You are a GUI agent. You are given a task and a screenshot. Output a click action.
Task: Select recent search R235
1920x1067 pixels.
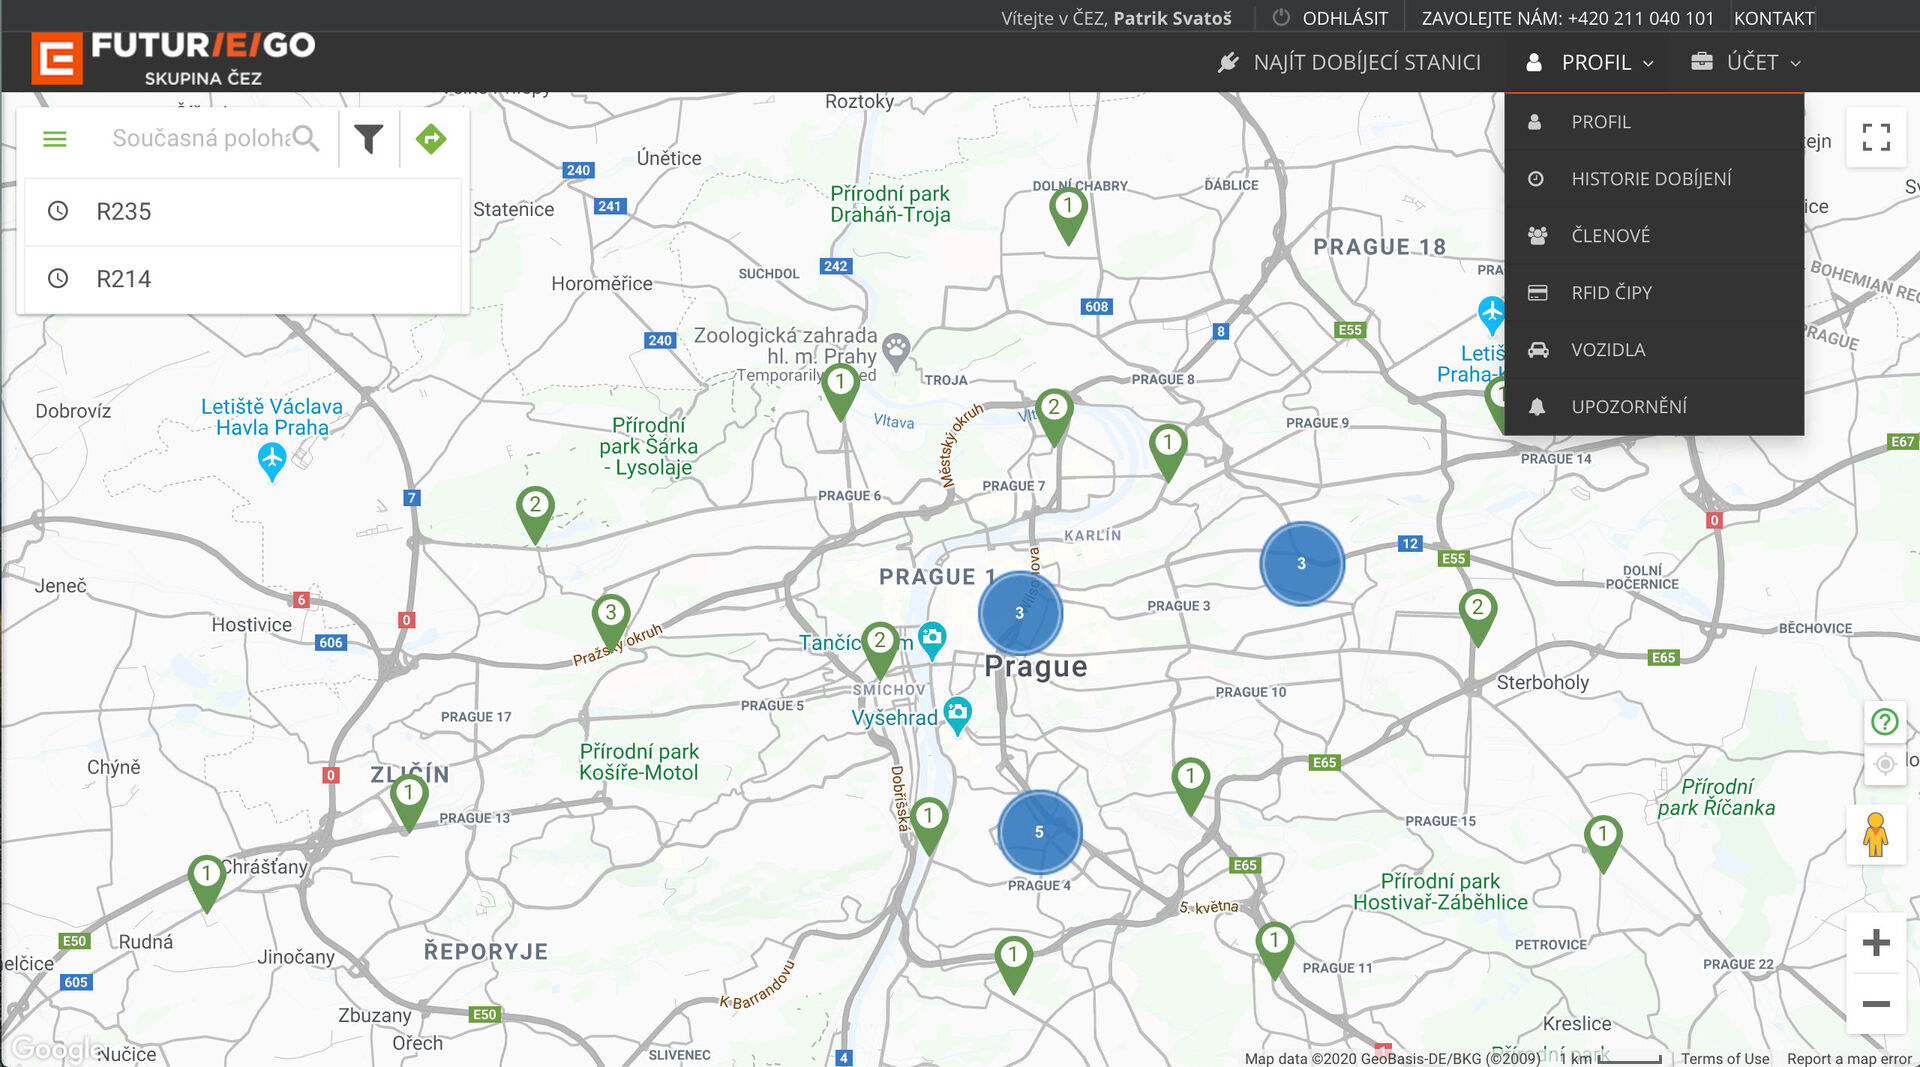(124, 212)
